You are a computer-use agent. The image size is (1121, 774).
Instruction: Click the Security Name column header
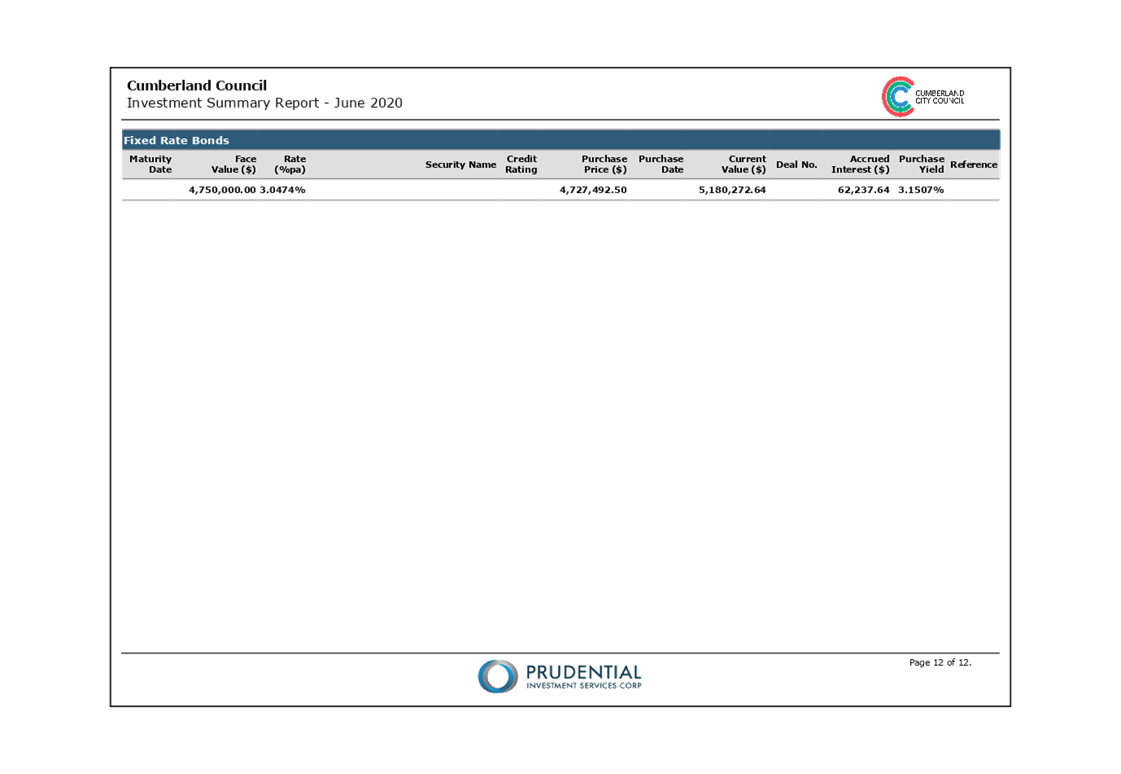coord(460,164)
